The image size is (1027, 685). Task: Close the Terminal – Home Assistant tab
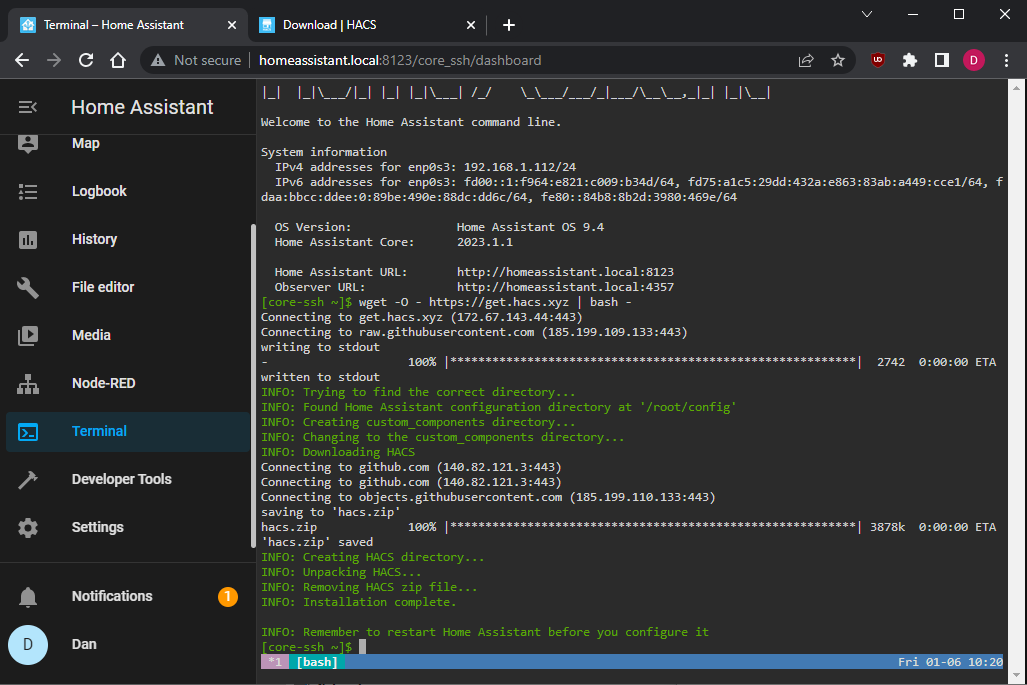(232, 25)
